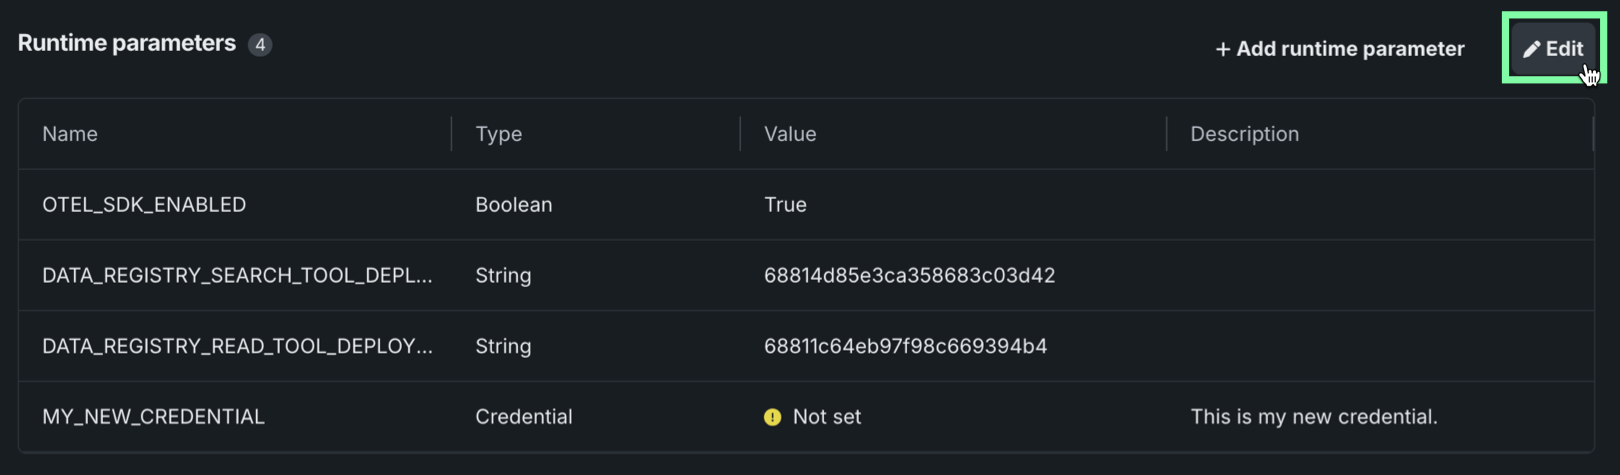Viewport: 1620px width, 475px height.
Task: Select the DATA_REGISTRY_READ_TOOL_DEPLOY... parameter name
Action: pyautogui.click(x=237, y=346)
